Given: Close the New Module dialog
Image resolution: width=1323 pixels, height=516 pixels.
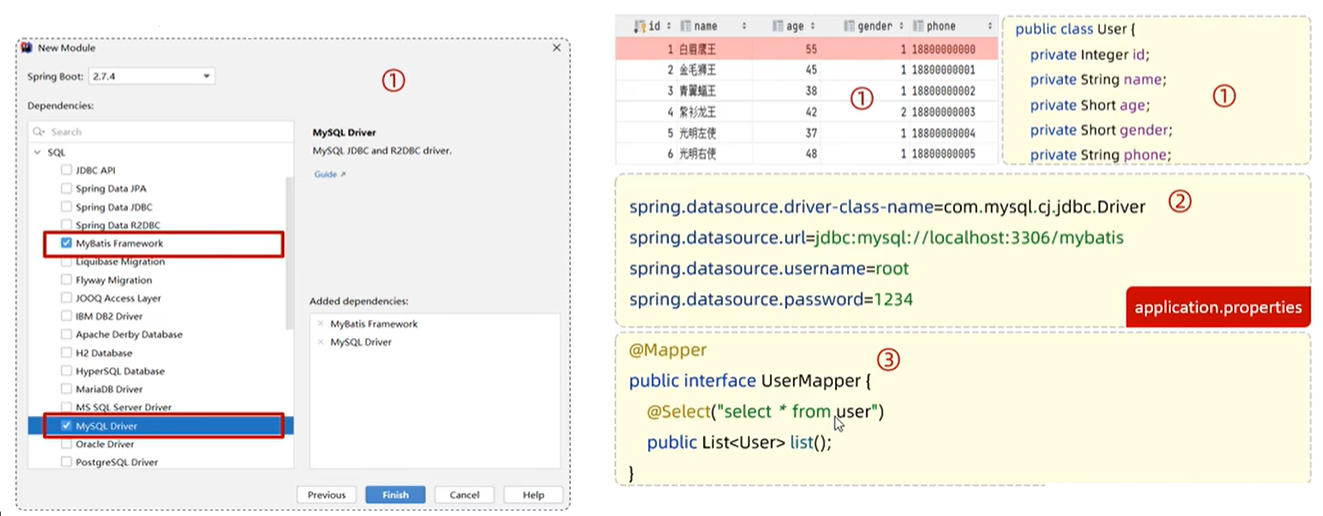Looking at the screenshot, I should [557, 48].
